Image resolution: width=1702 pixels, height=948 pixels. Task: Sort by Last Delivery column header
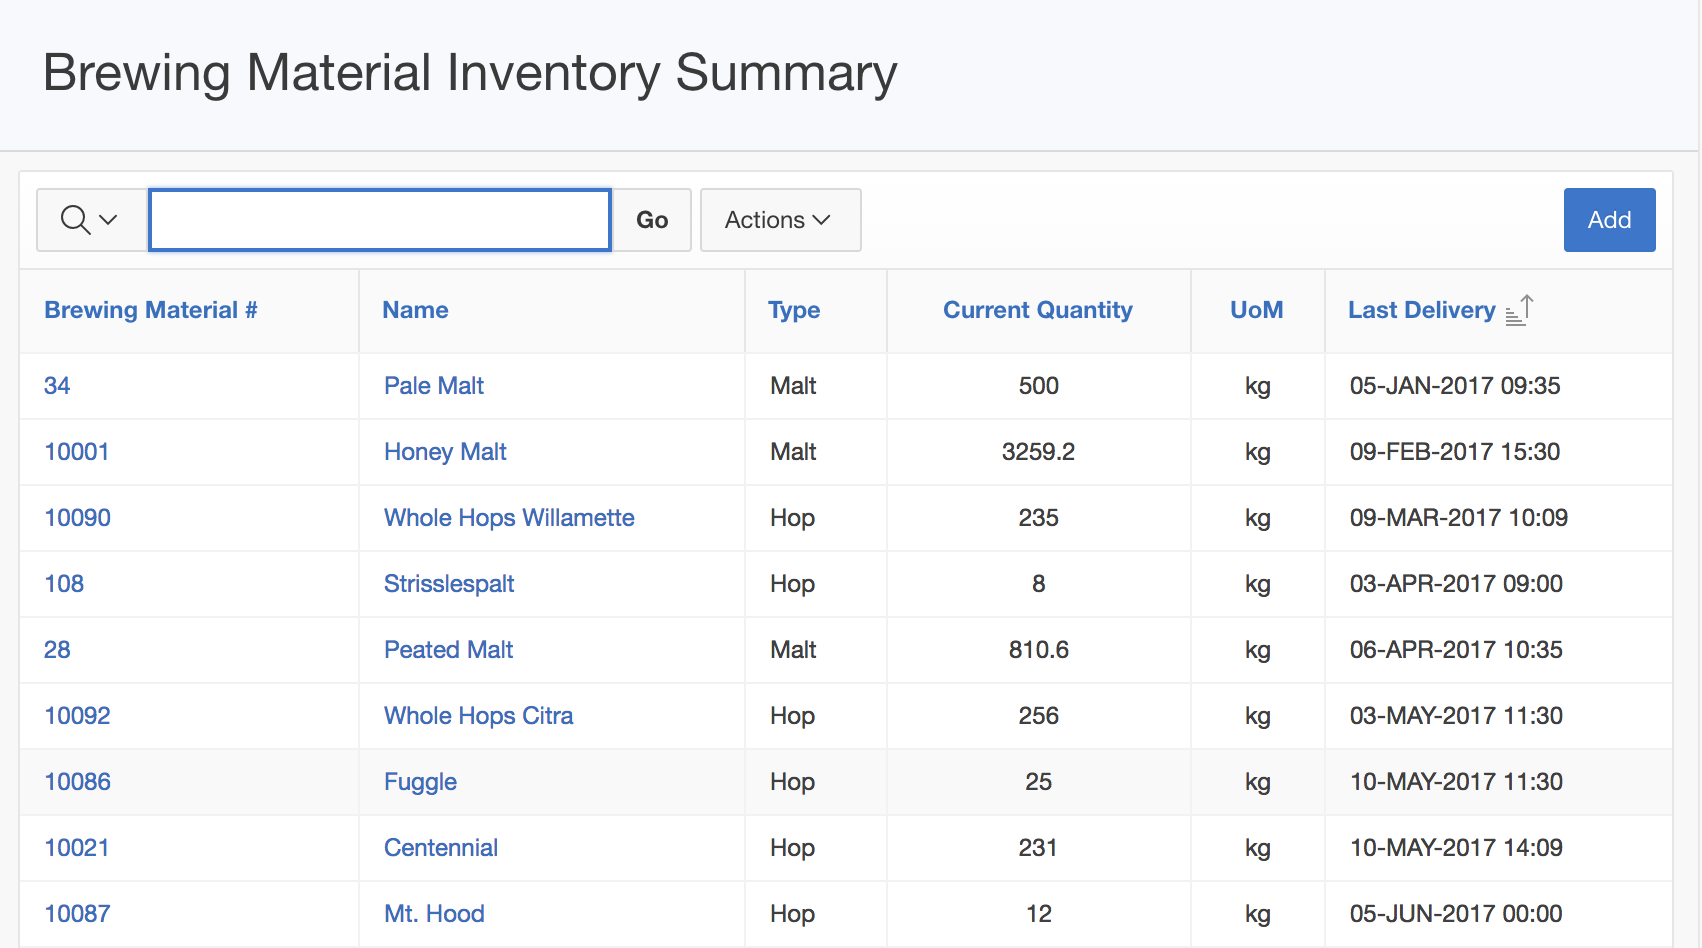tap(1420, 310)
